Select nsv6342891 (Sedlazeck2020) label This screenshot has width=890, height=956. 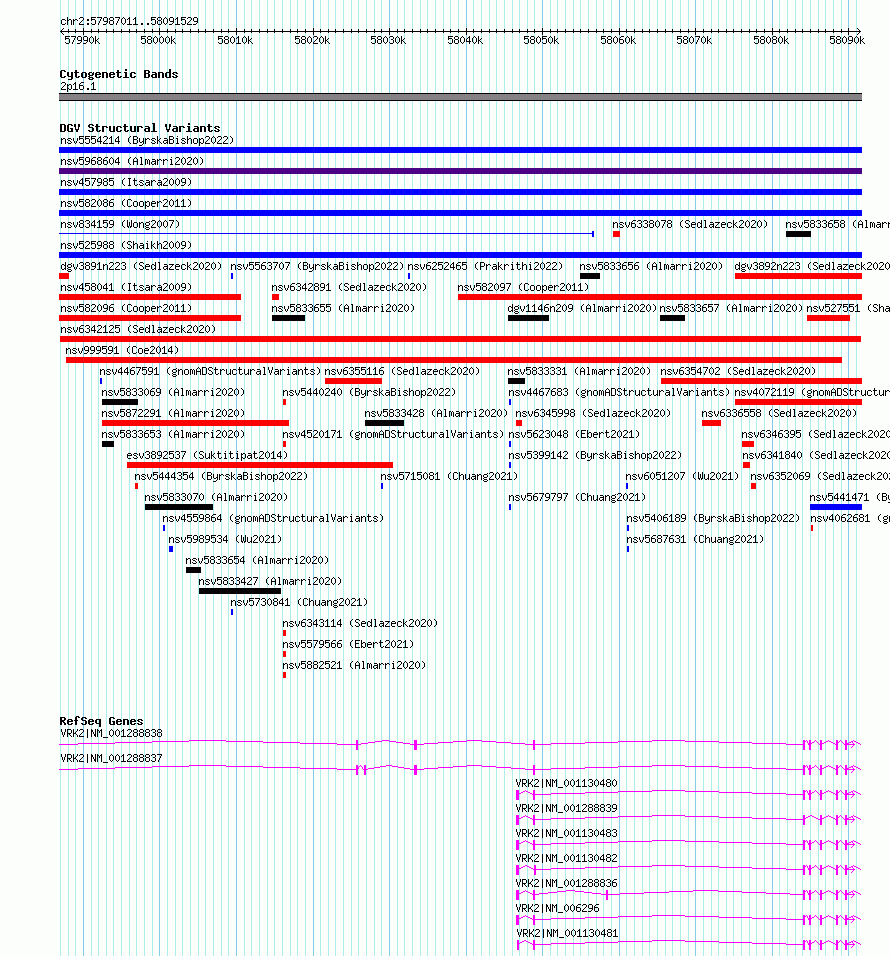click(349, 287)
